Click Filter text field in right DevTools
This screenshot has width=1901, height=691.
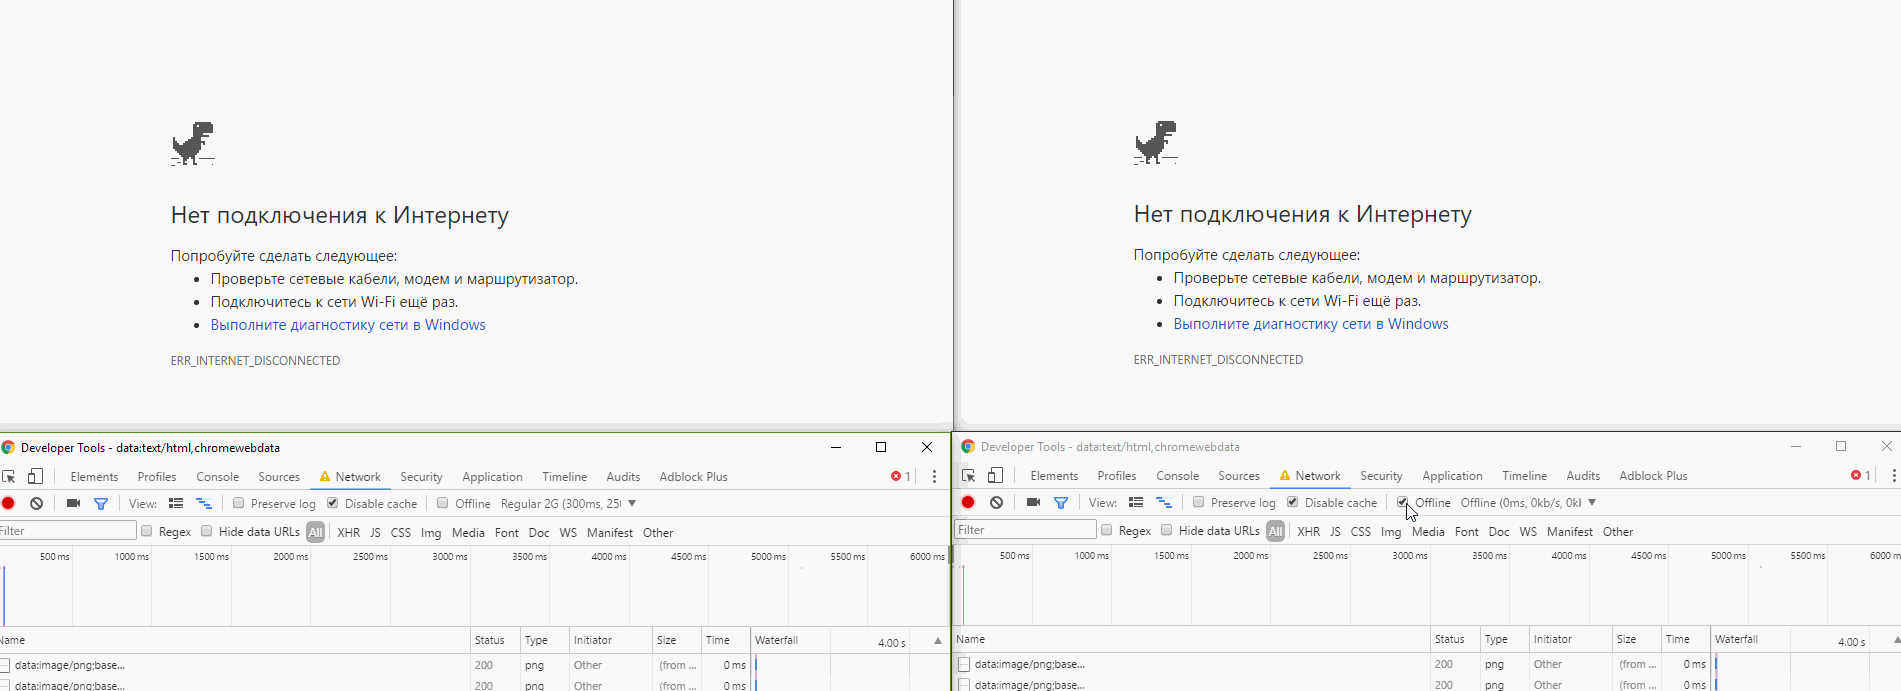(1025, 530)
